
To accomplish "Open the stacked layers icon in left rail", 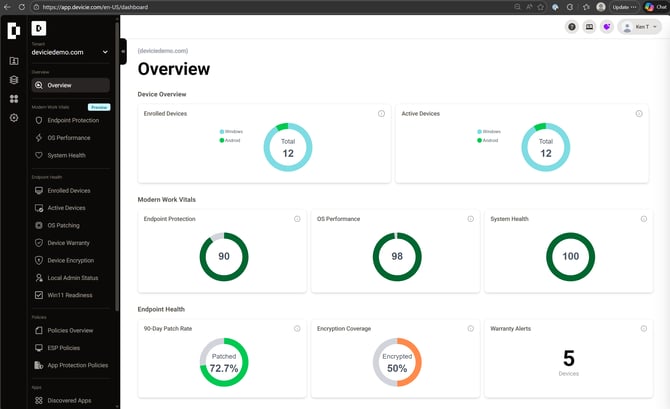I will click(x=14, y=80).
